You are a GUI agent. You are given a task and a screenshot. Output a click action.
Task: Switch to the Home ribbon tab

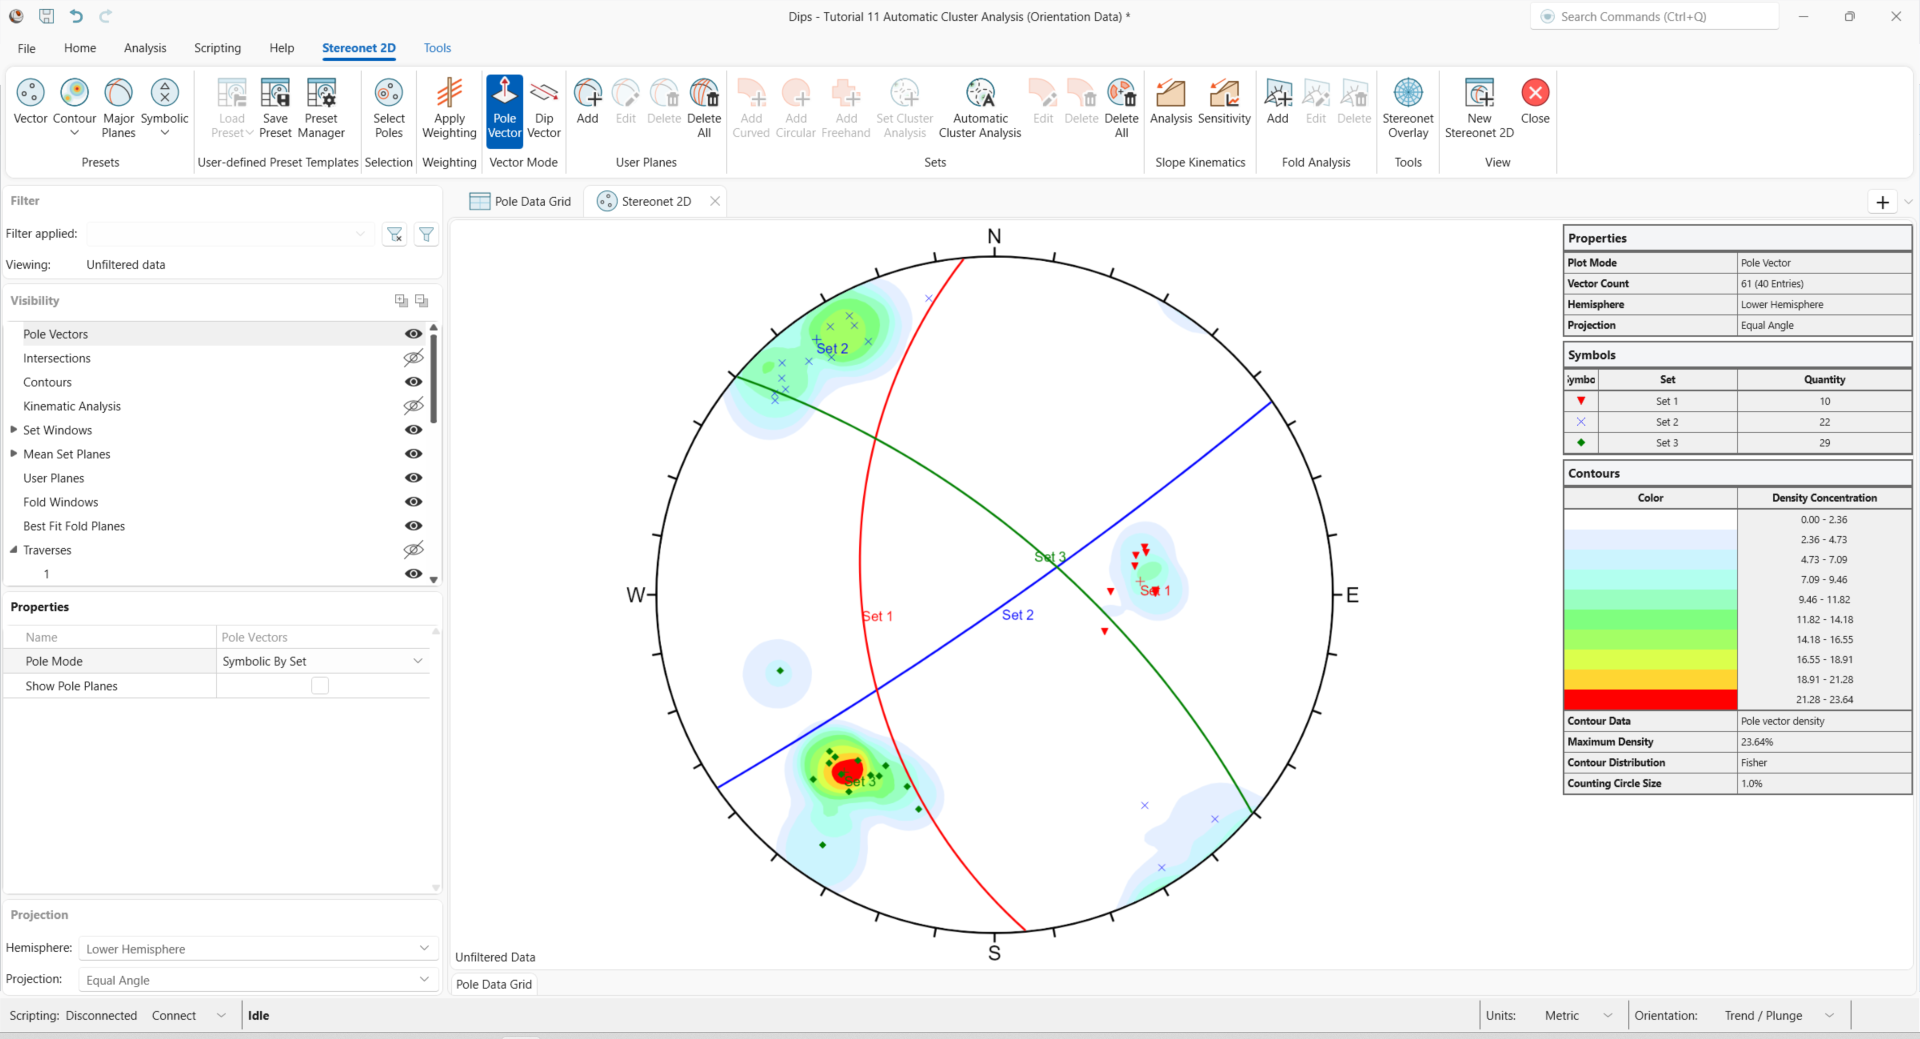point(80,48)
